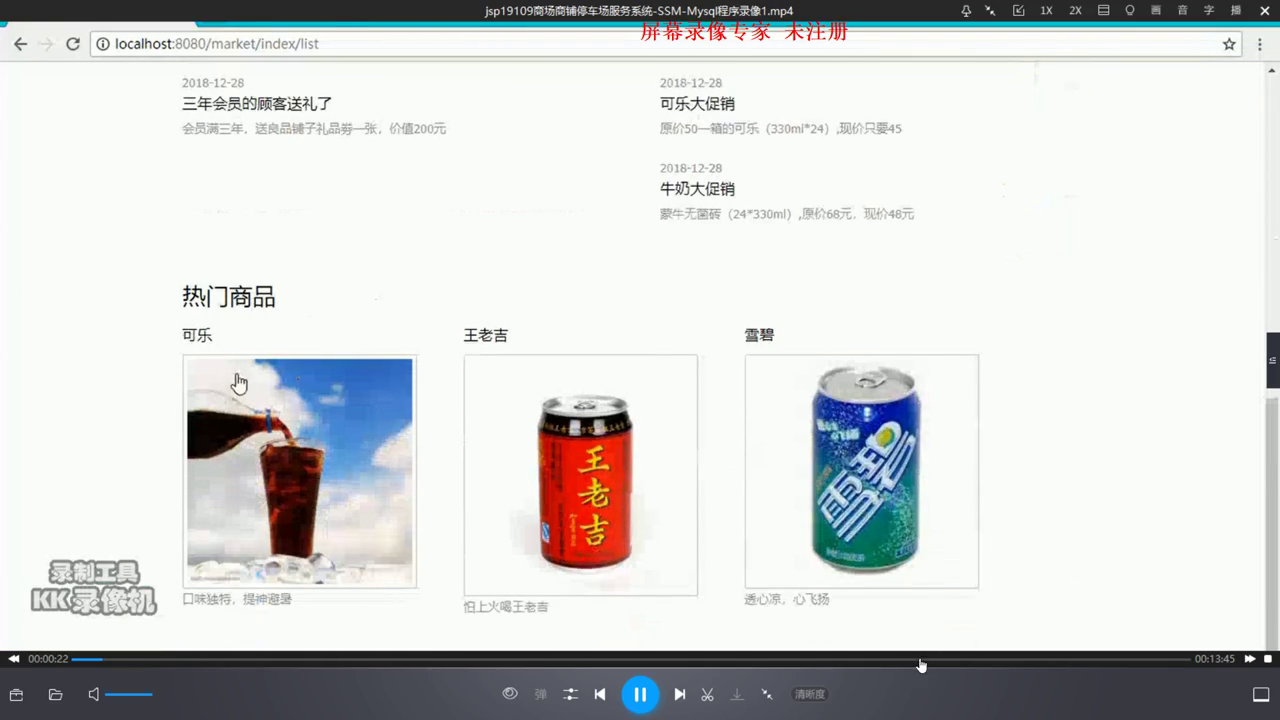Click 会员满三年 gift voucher description
This screenshot has width=1280, height=720.
[x=314, y=129]
